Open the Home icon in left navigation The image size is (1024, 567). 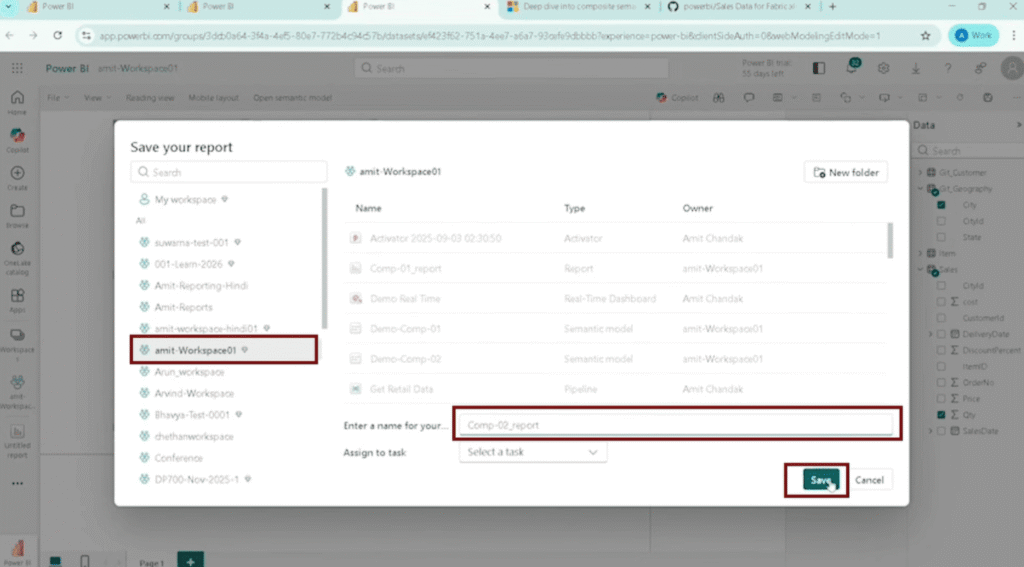17,99
